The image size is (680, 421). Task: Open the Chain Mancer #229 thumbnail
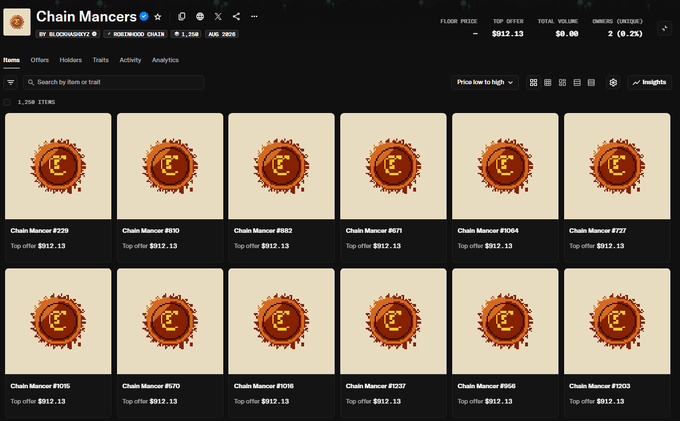(x=58, y=166)
